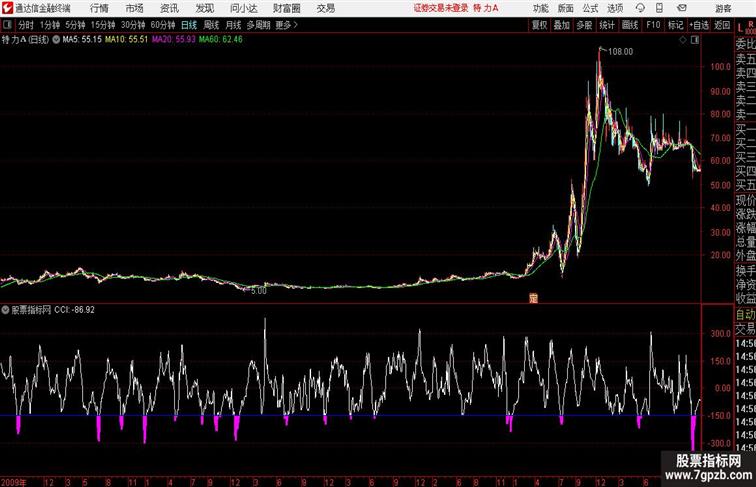Open the 多周期 multi-period view
This screenshot has width=756, height=487.
click(259, 25)
